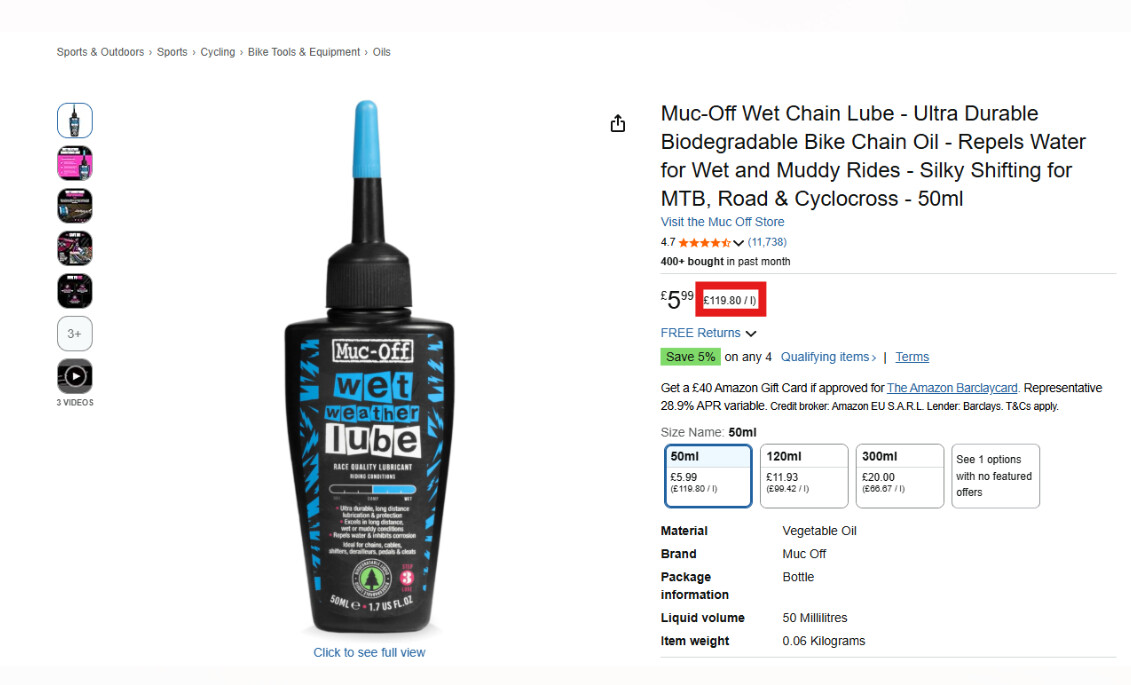Click the star rating icons
1131x685 pixels.
click(x=704, y=243)
